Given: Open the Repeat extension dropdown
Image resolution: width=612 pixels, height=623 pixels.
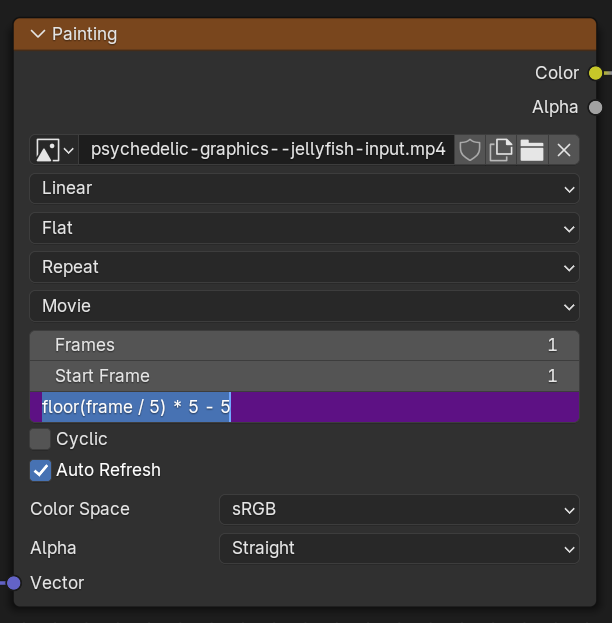Looking at the screenshot, I should tap(304, 267).
